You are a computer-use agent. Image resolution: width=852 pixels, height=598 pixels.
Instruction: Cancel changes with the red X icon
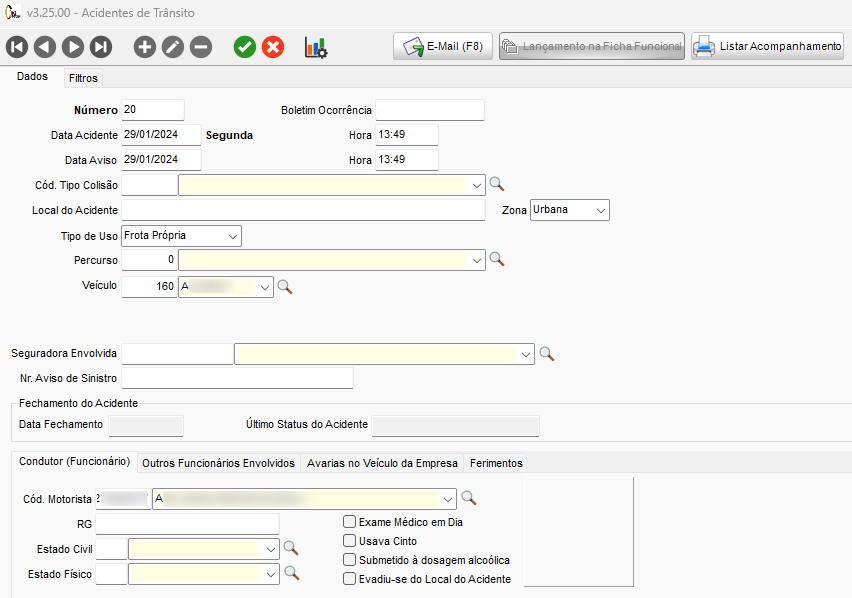[x=272, y=47]
